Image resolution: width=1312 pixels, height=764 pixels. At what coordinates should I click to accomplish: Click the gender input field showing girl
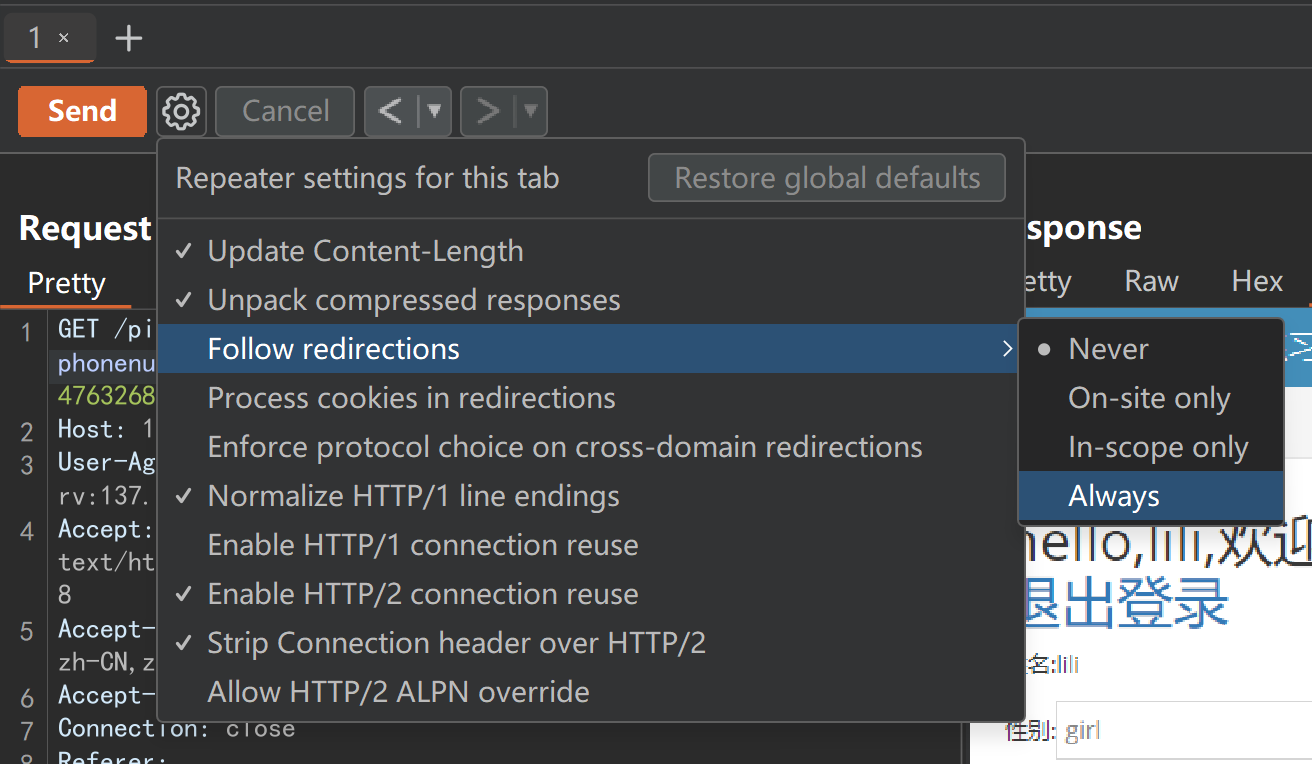1180,731
